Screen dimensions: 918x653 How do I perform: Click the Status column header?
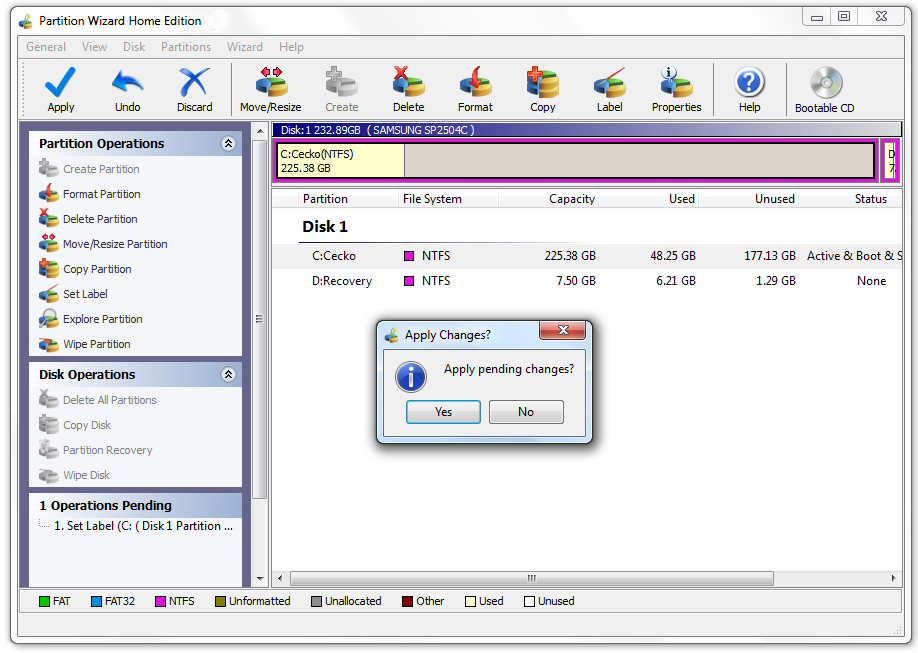coord(850,199)
